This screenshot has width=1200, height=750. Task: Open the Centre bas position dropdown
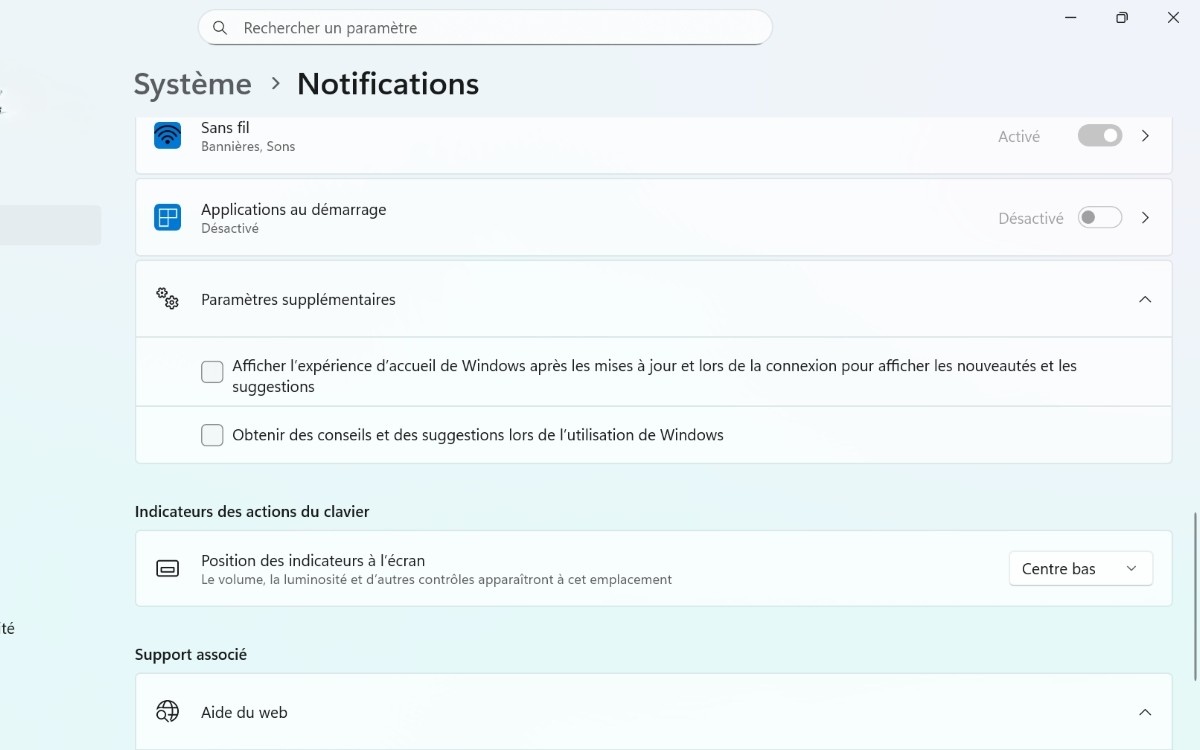[1080, 568]
